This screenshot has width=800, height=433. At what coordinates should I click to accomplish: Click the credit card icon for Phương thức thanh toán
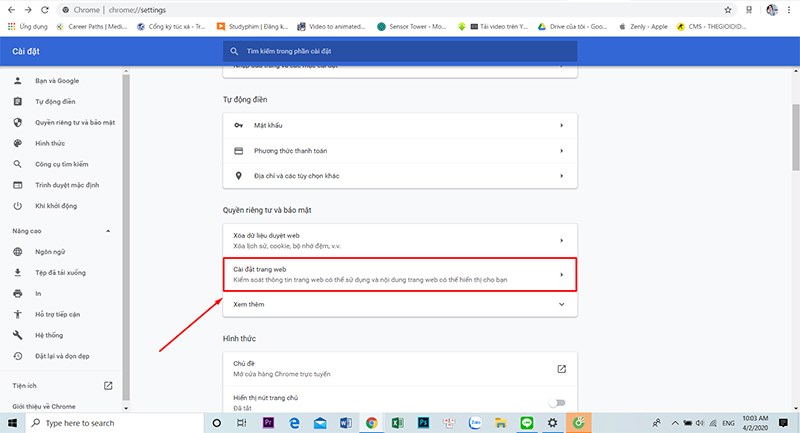(238, 150)
